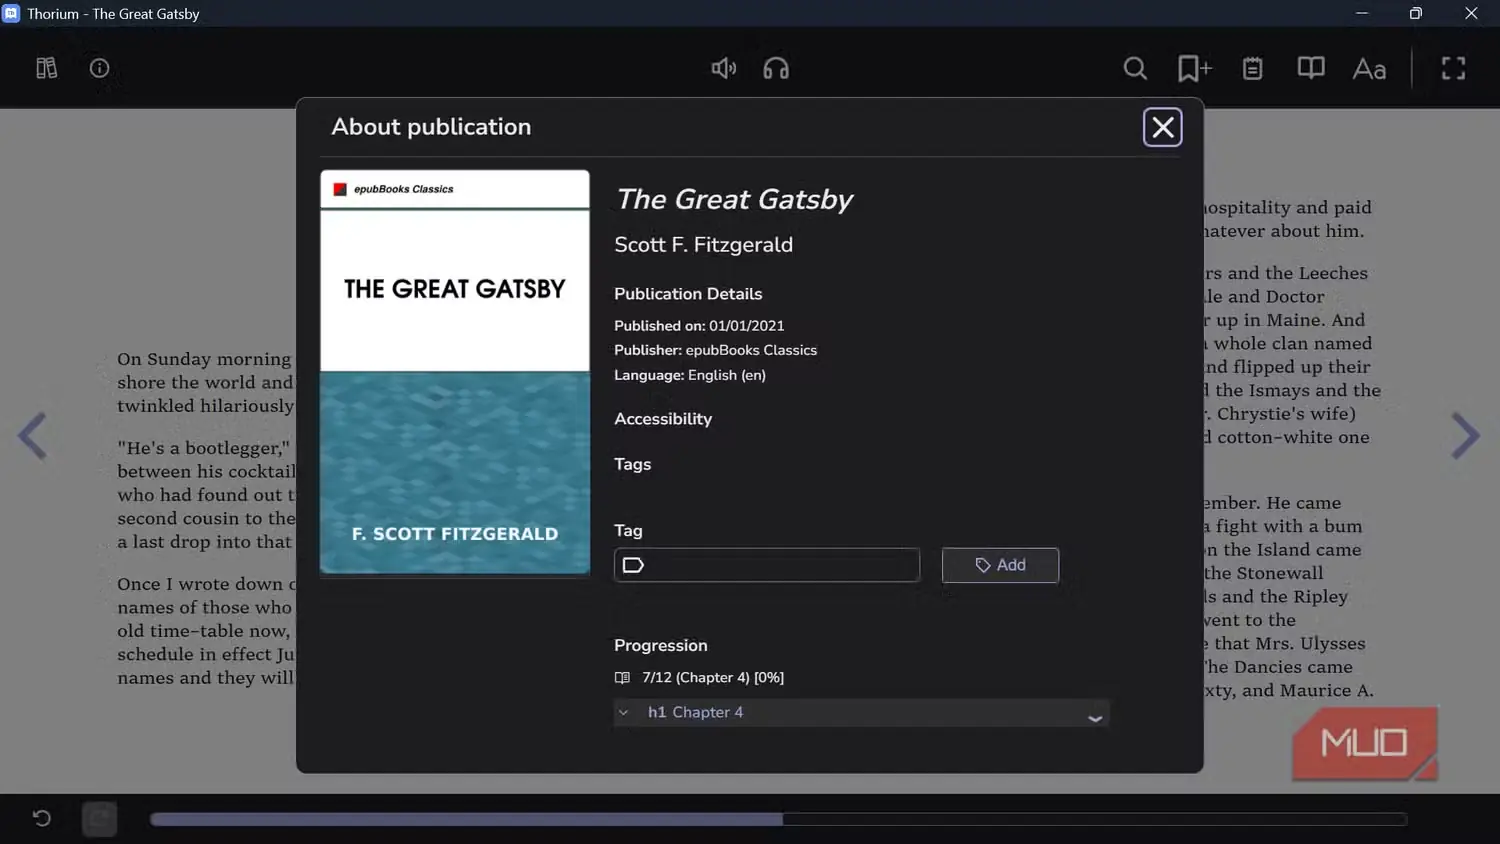This screenshot has height=844, width=1500.
Task: Click The Great Gatsby title heading
Action: [734, 199]
